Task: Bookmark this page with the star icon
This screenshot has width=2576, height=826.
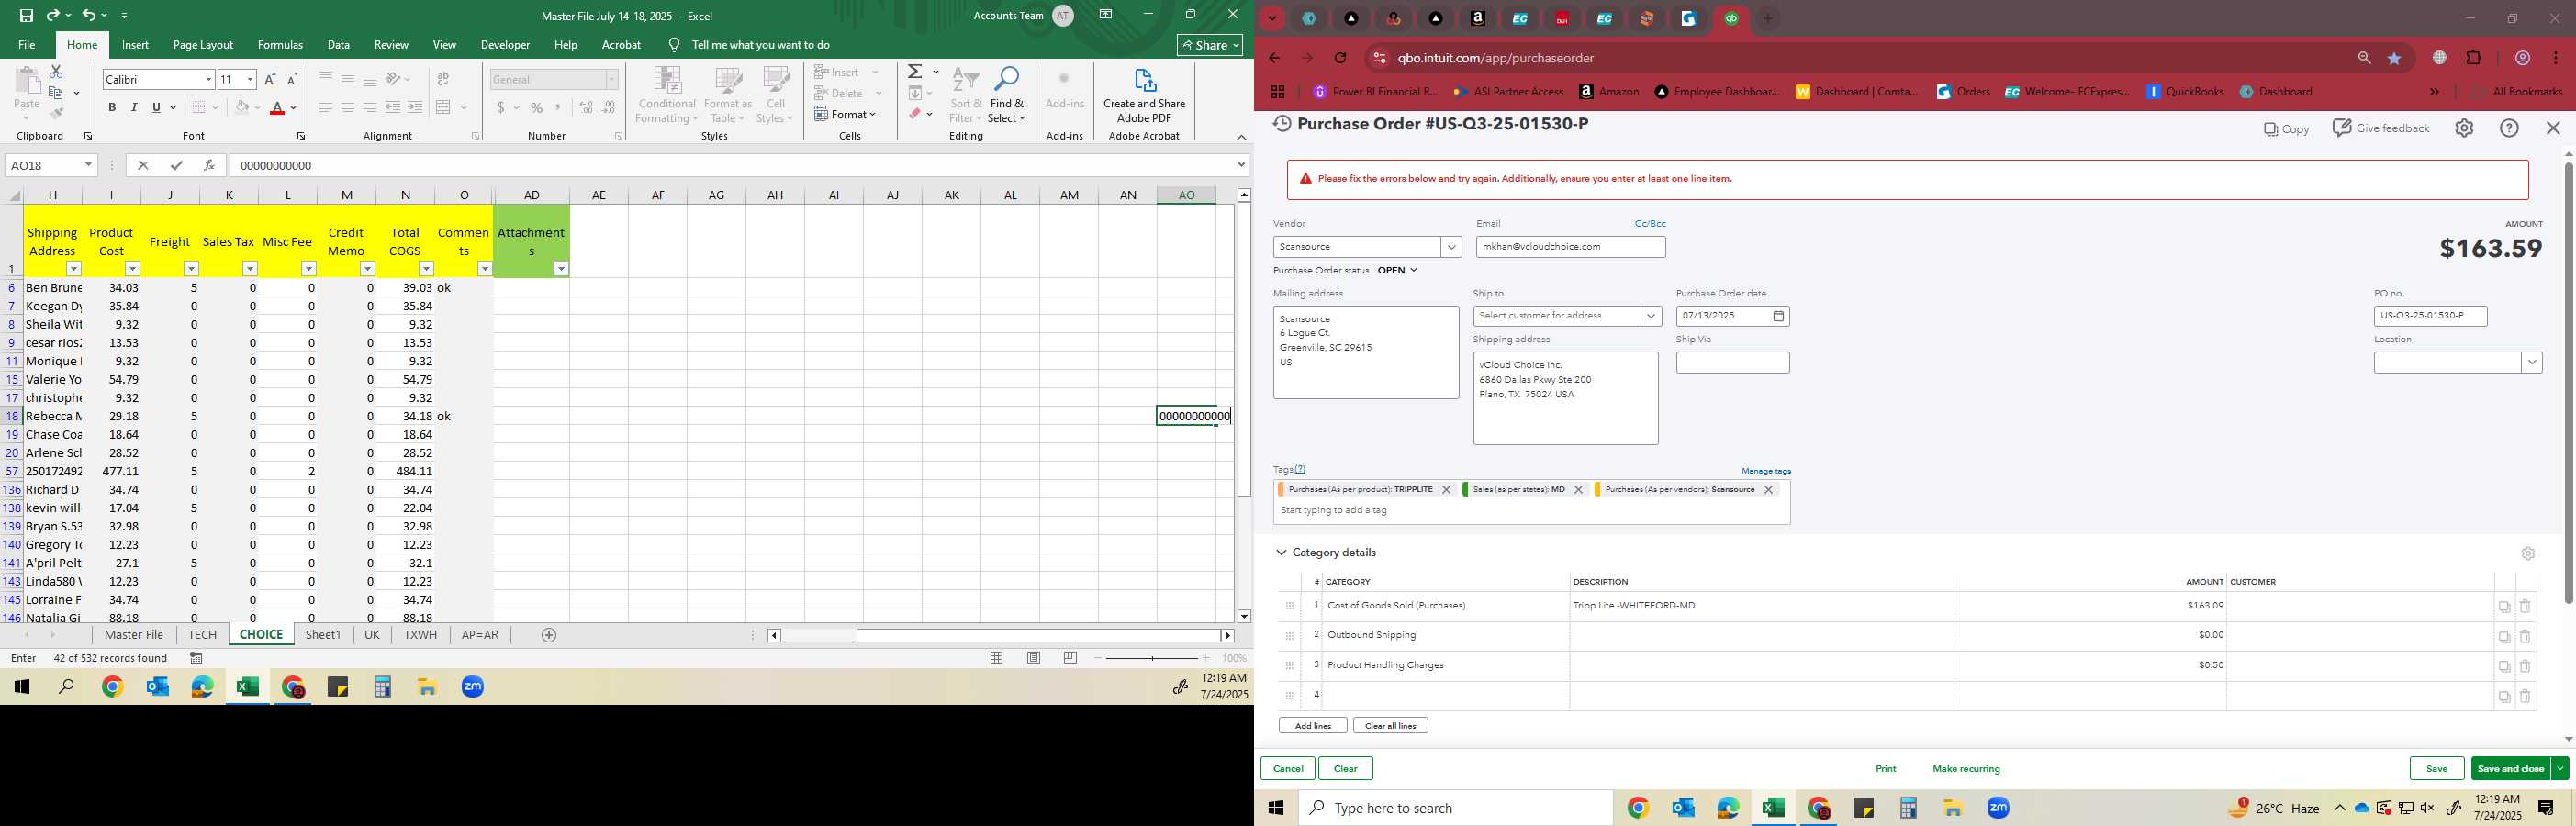Action: [2394, 58]
